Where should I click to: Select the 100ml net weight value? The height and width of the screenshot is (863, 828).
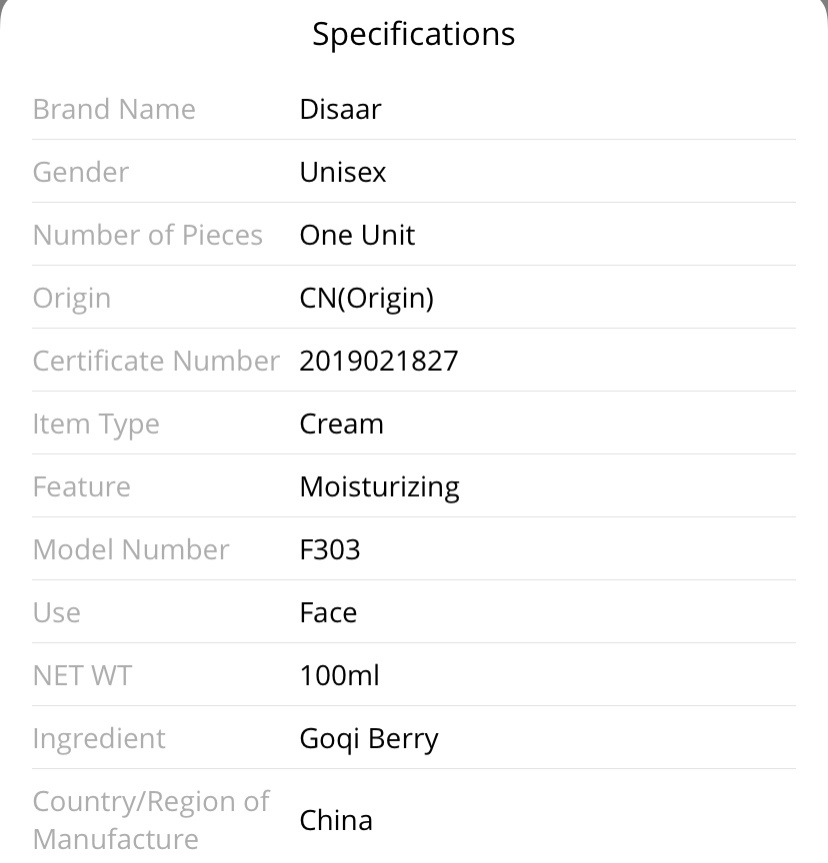click(x=340, y=675)
